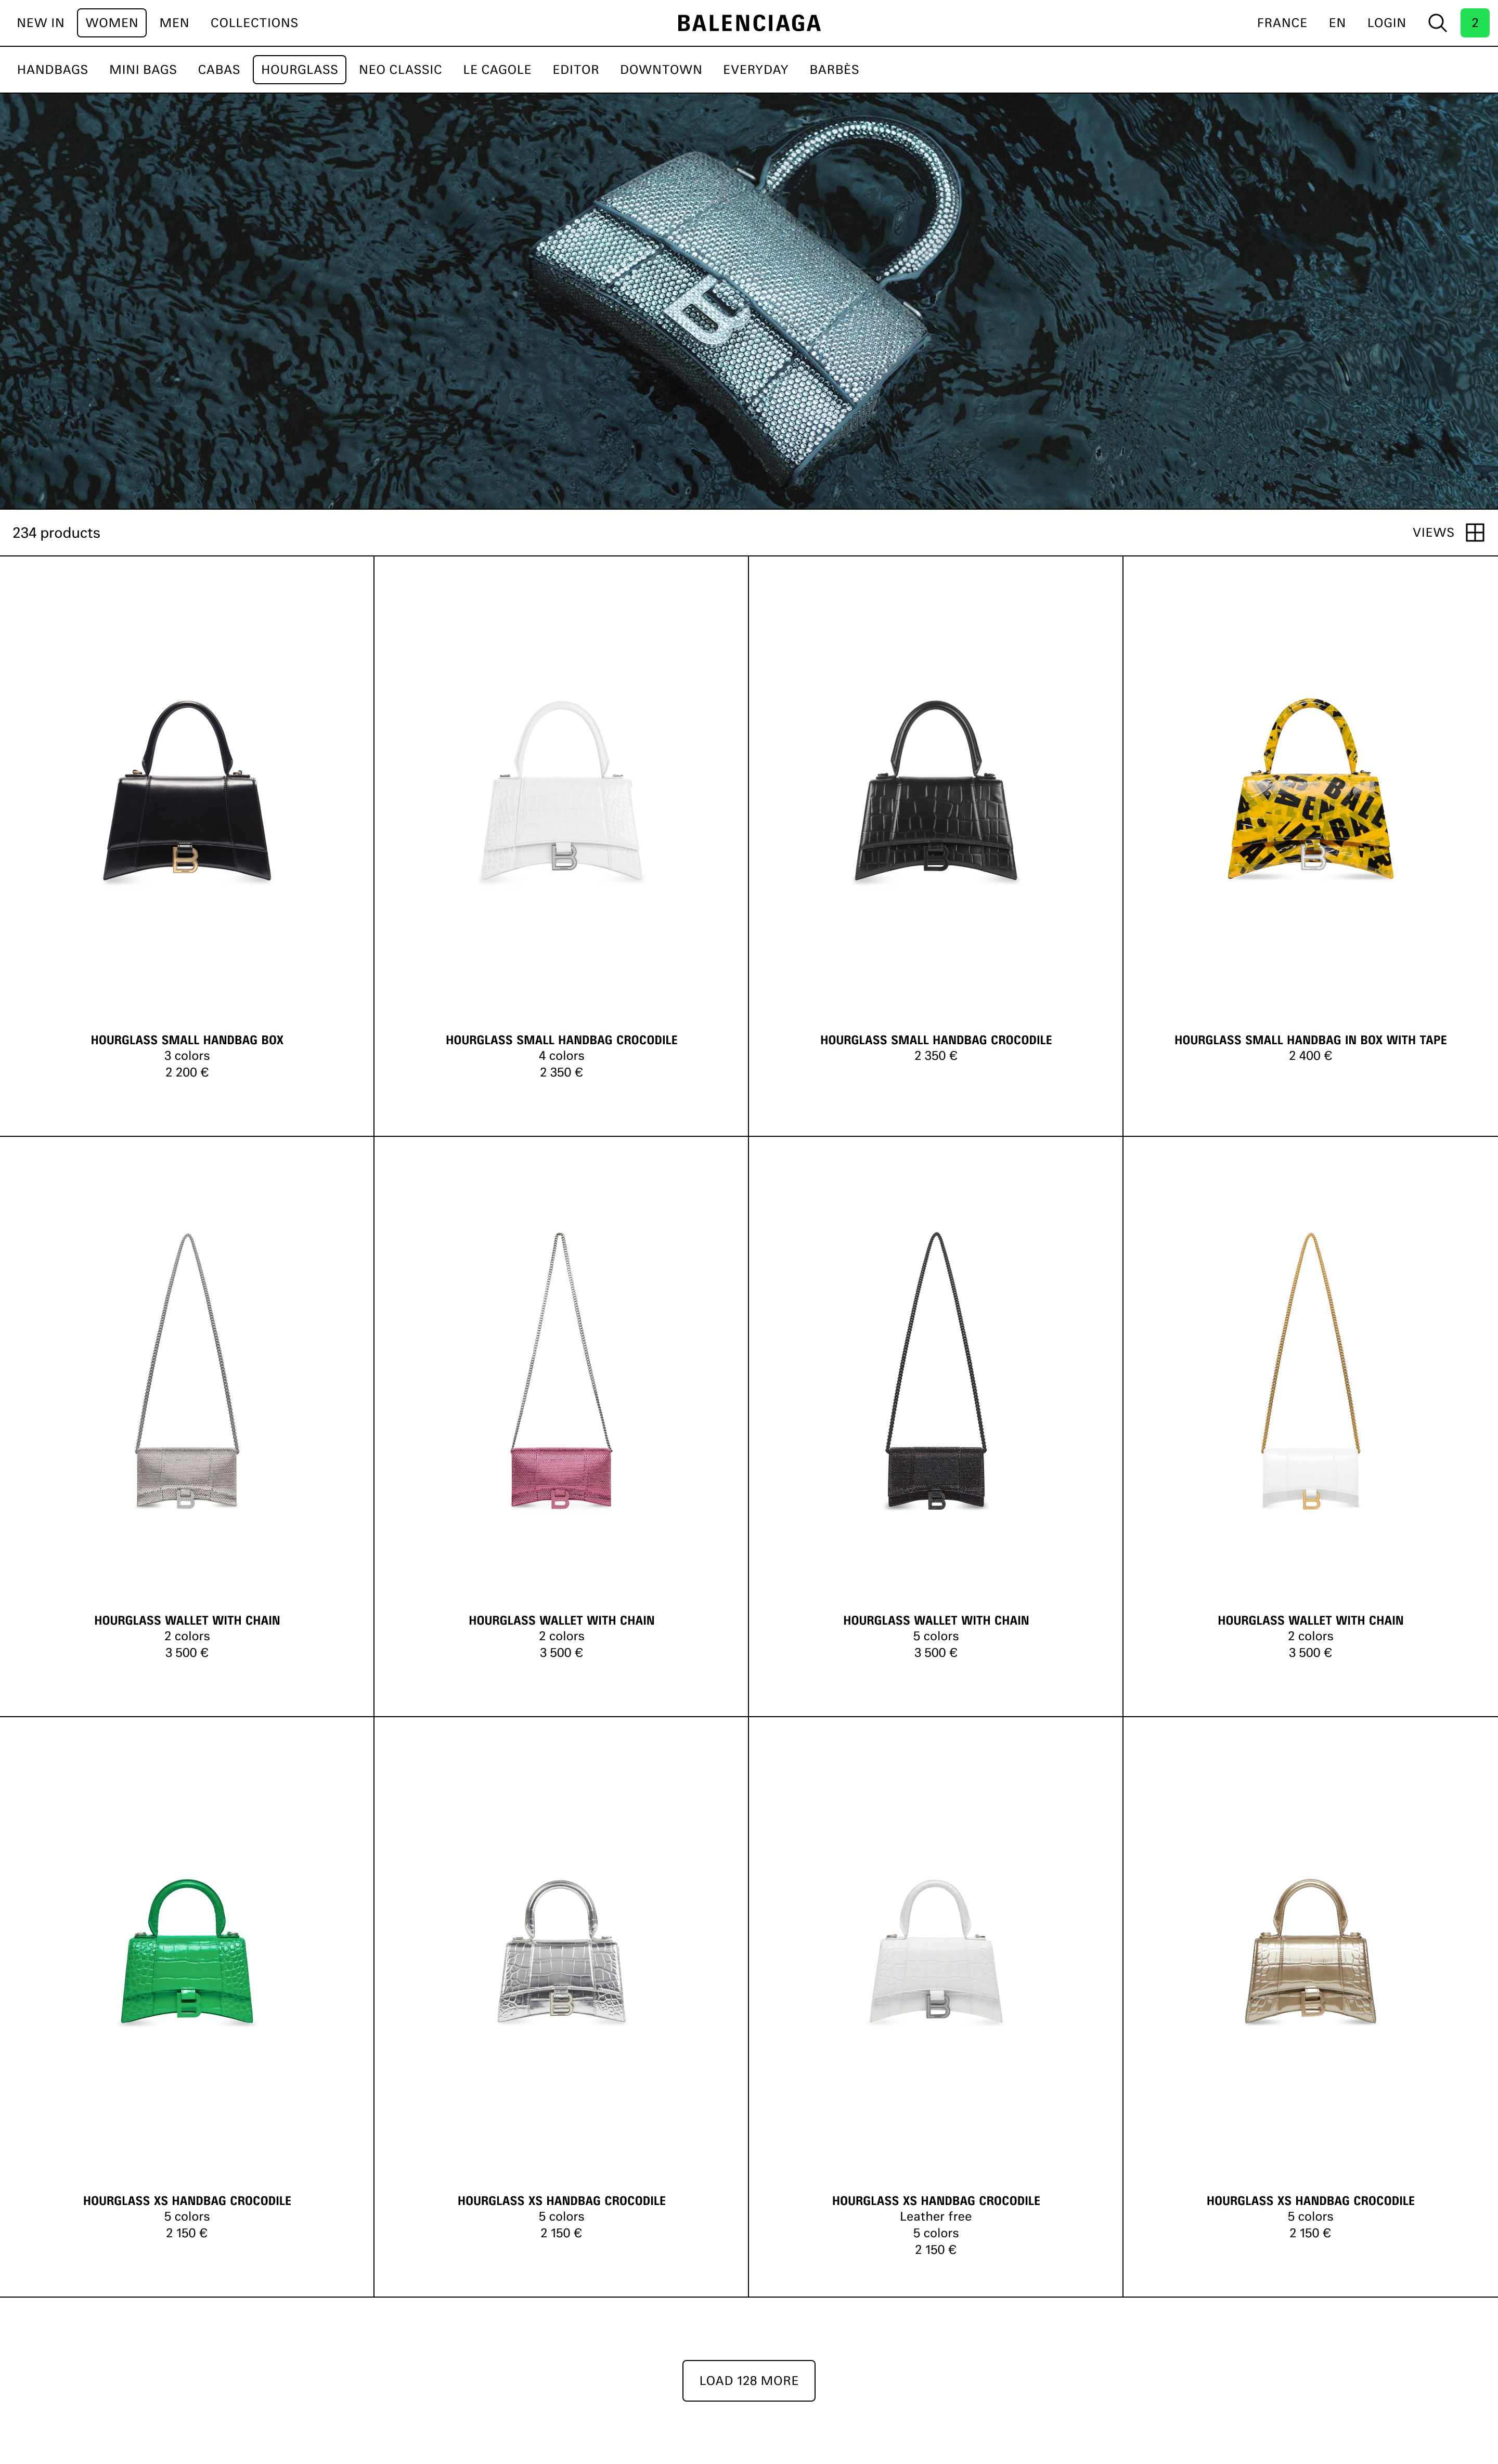Image resolution: width=1498 pixels, height=2464 pixels.
Task: Open white leather-free XS handbag image
Action: click(x=936, y=1951)
